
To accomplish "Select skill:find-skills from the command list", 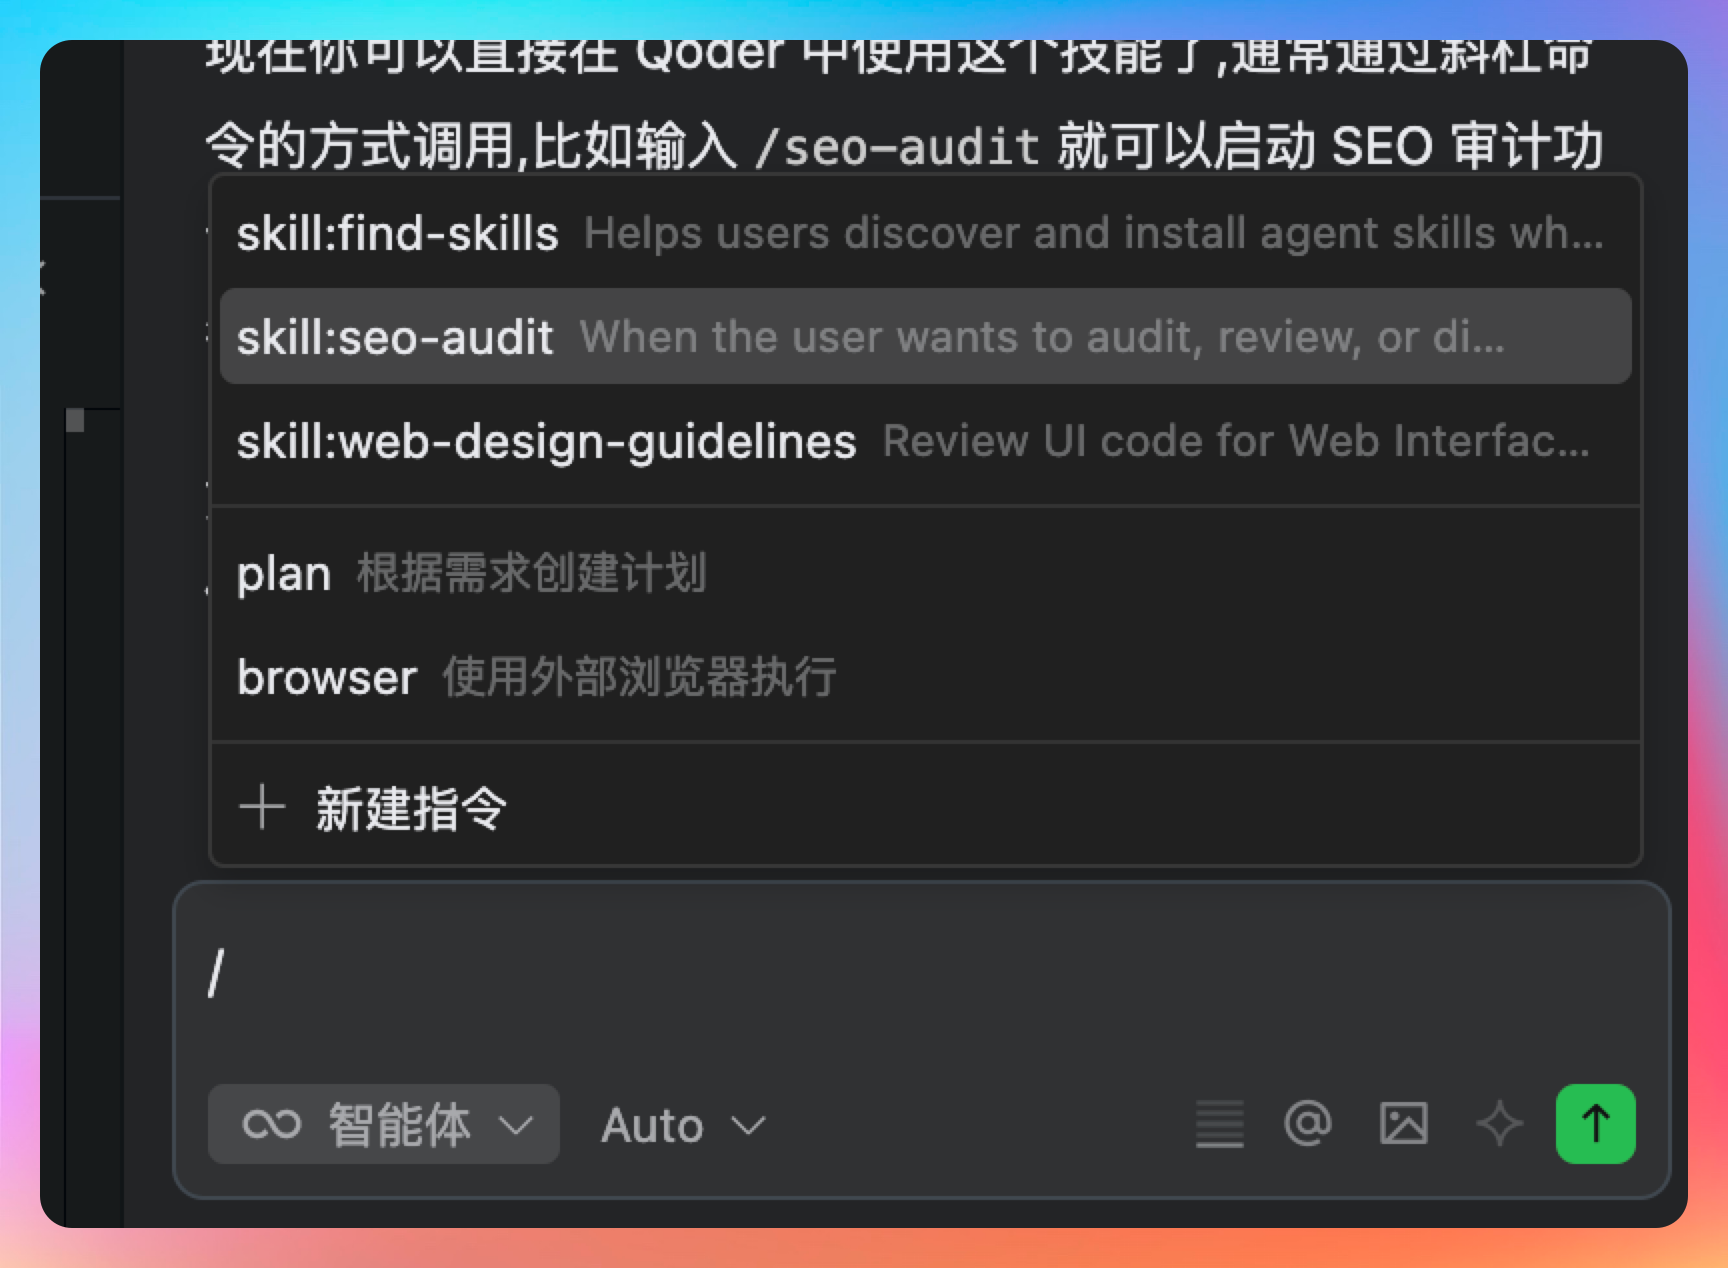I will (x=397, y=234).
